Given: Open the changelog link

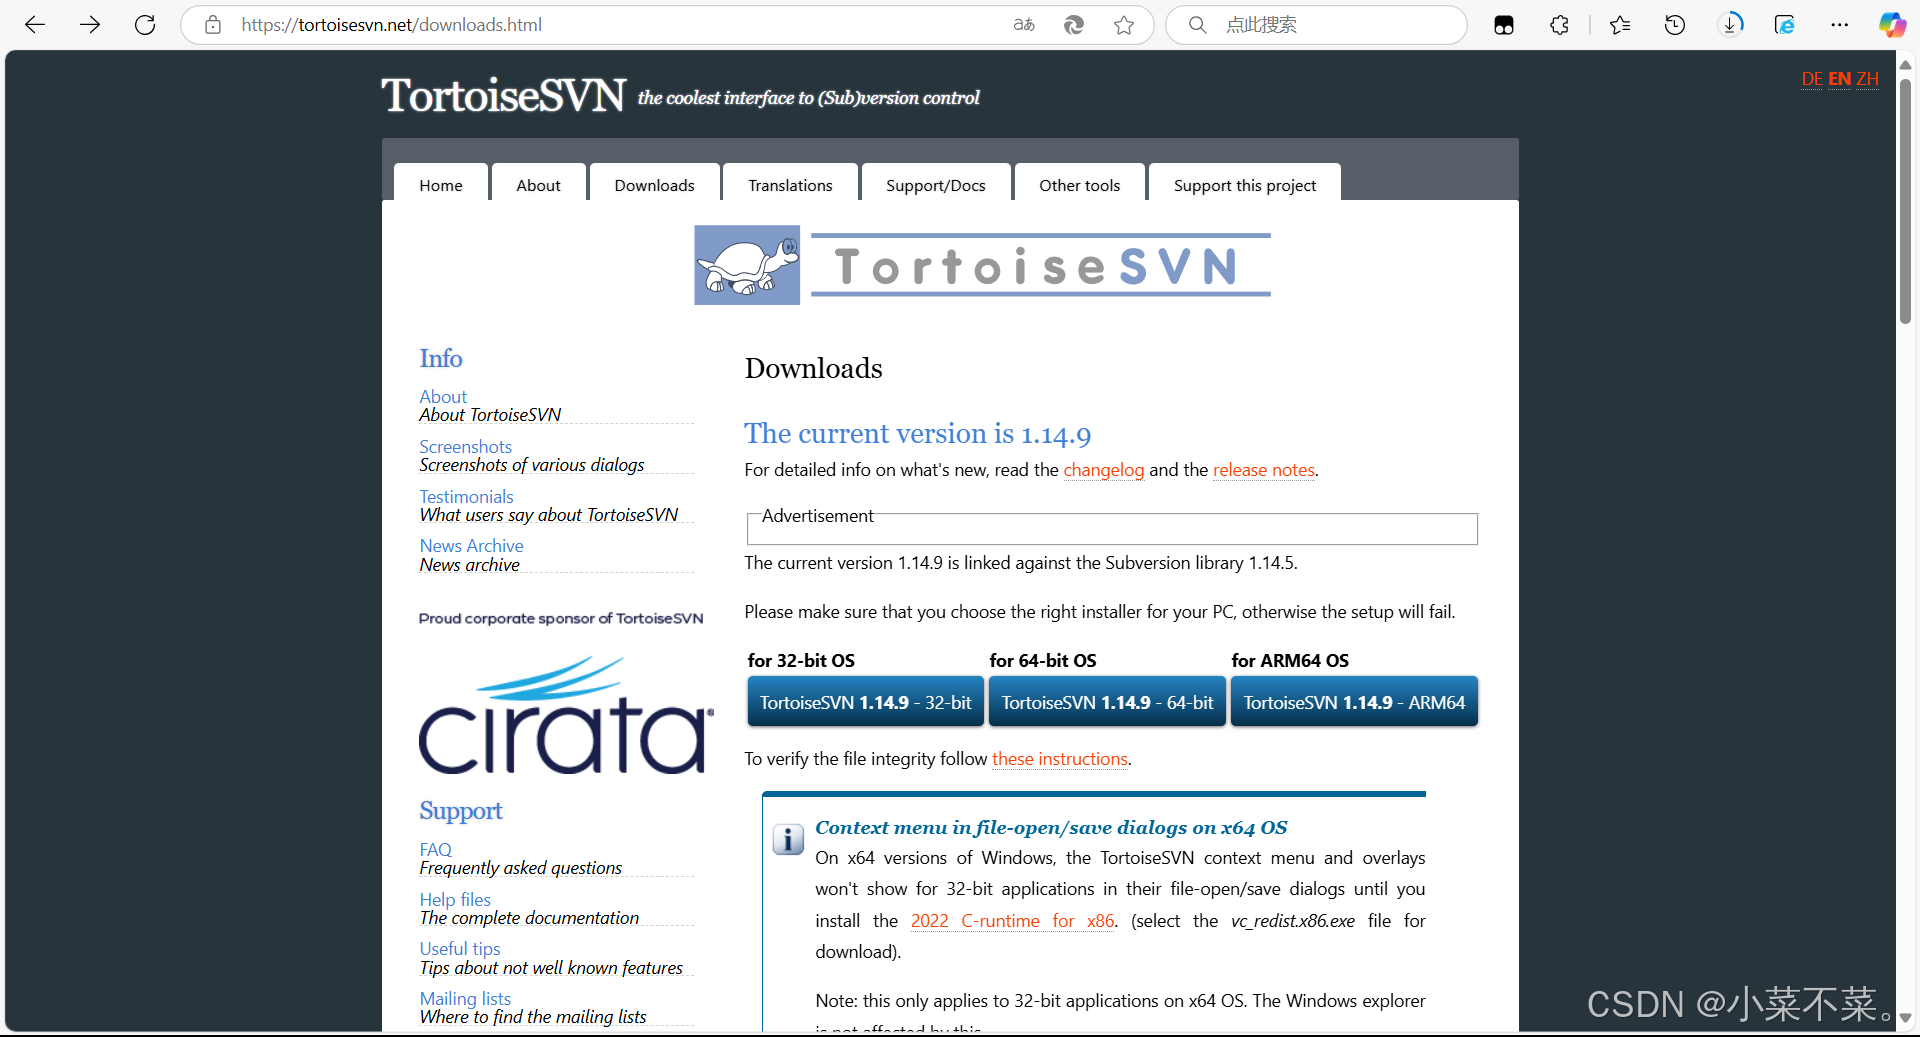Looking at the screenshot, I should (x=1103, y=470).
